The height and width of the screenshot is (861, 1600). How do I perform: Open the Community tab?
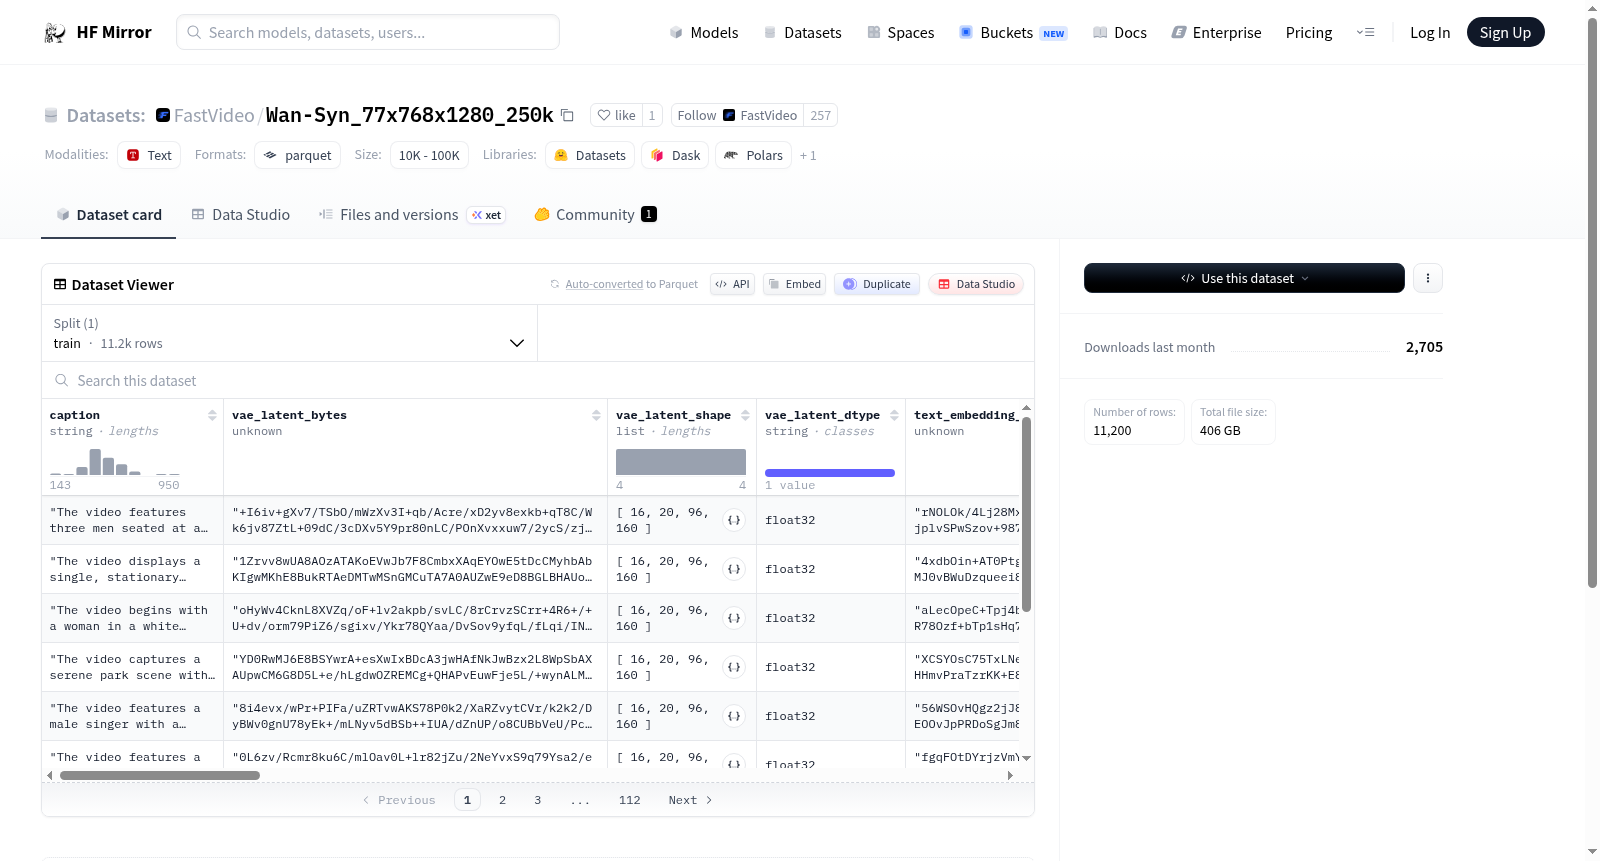[x=595, y=214]
